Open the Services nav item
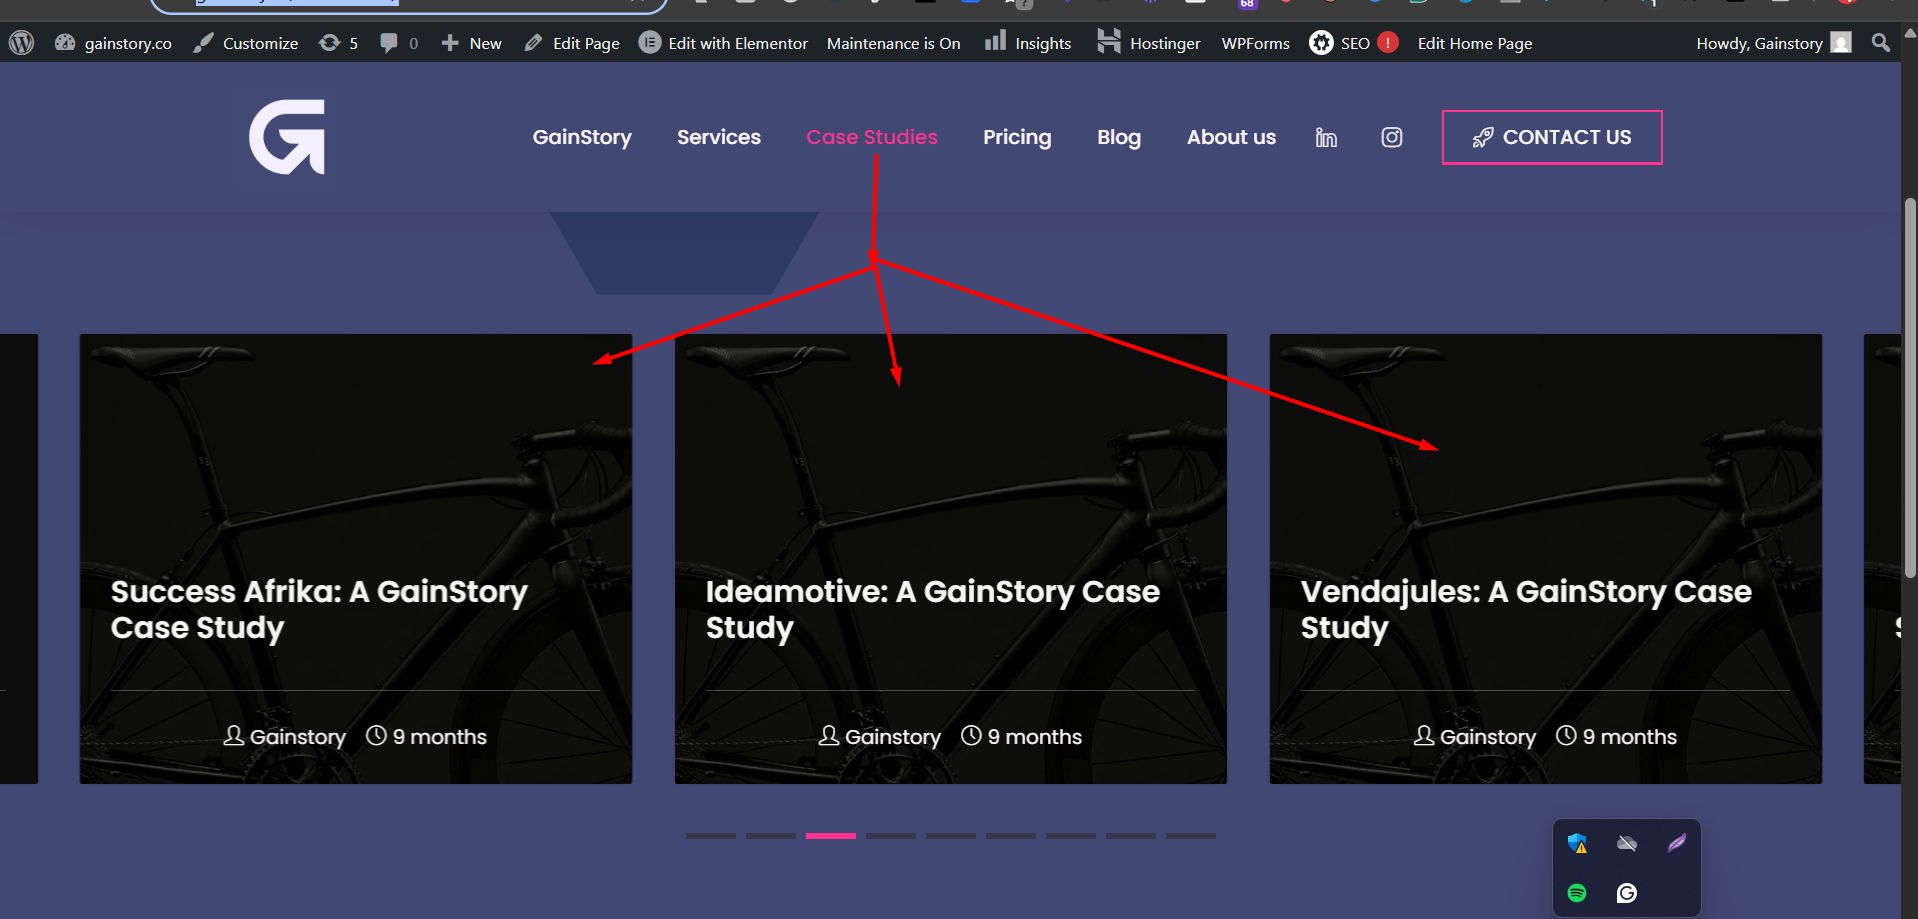This screenshot has width=1918, height=919. [719, 137]
